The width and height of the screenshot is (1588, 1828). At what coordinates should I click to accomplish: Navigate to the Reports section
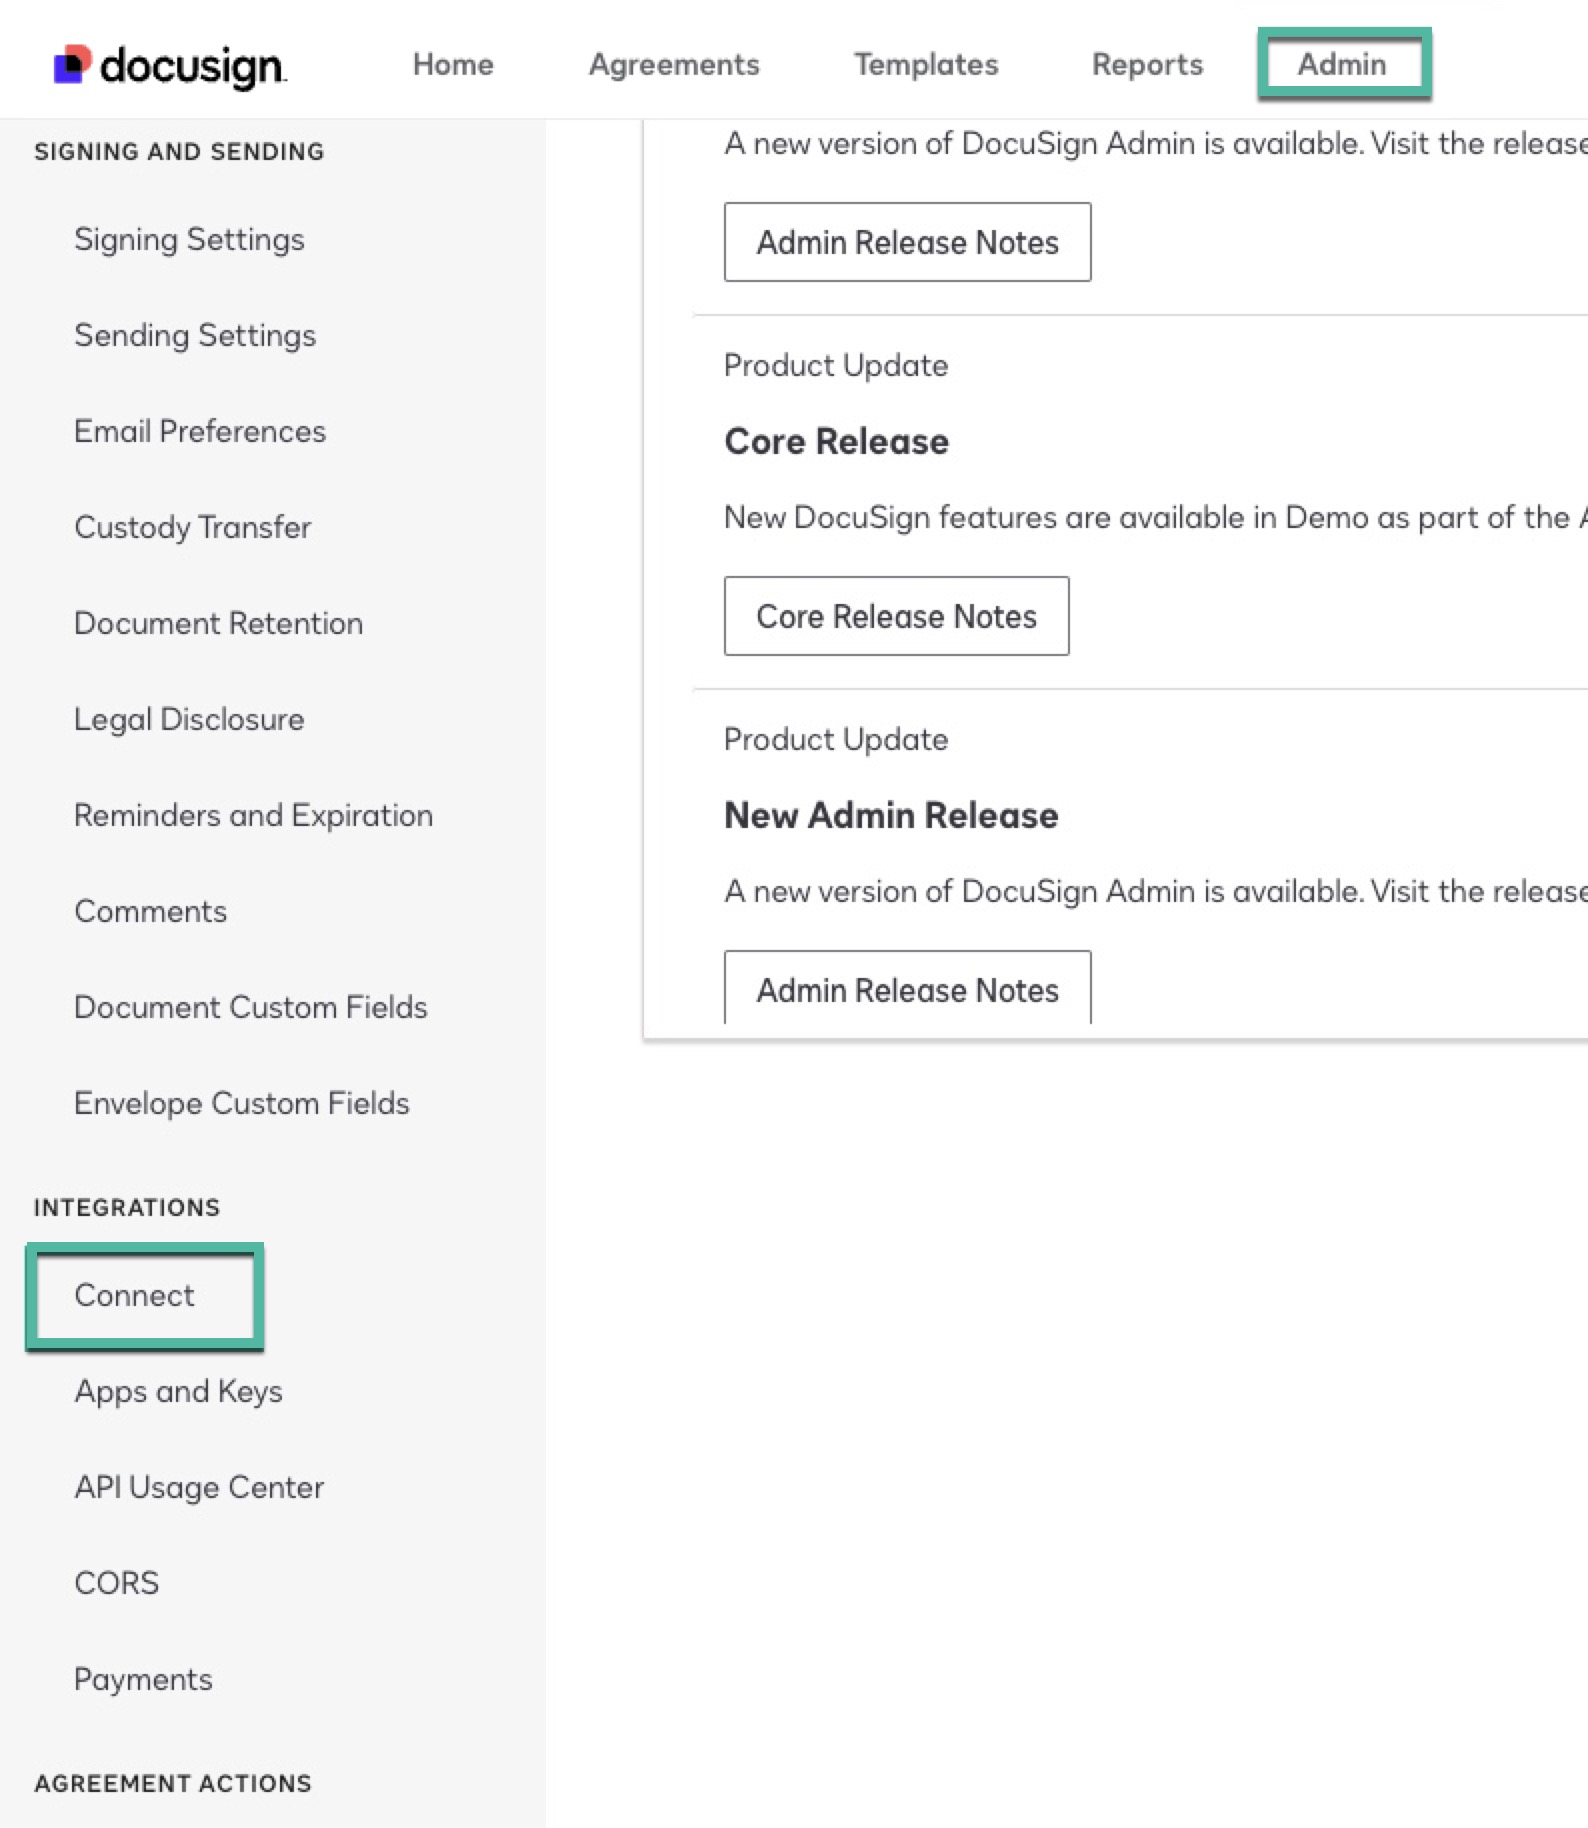click(x=1146, y=63)
